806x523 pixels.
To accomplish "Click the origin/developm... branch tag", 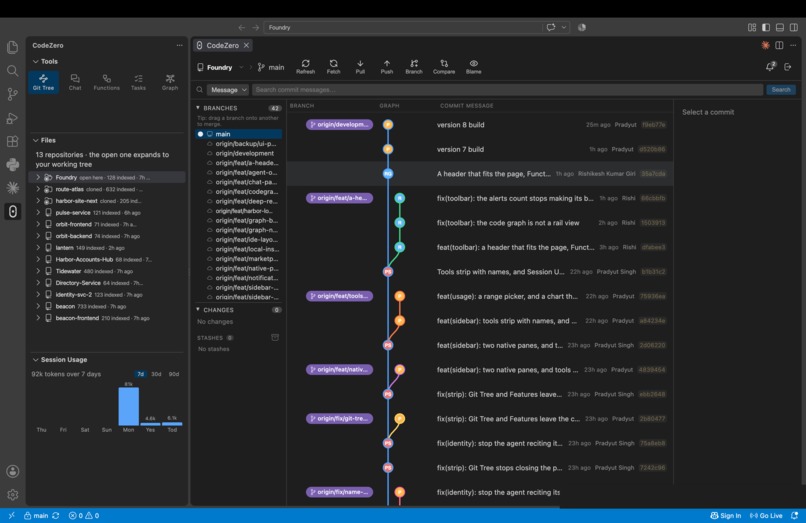I will click(339, 124).
